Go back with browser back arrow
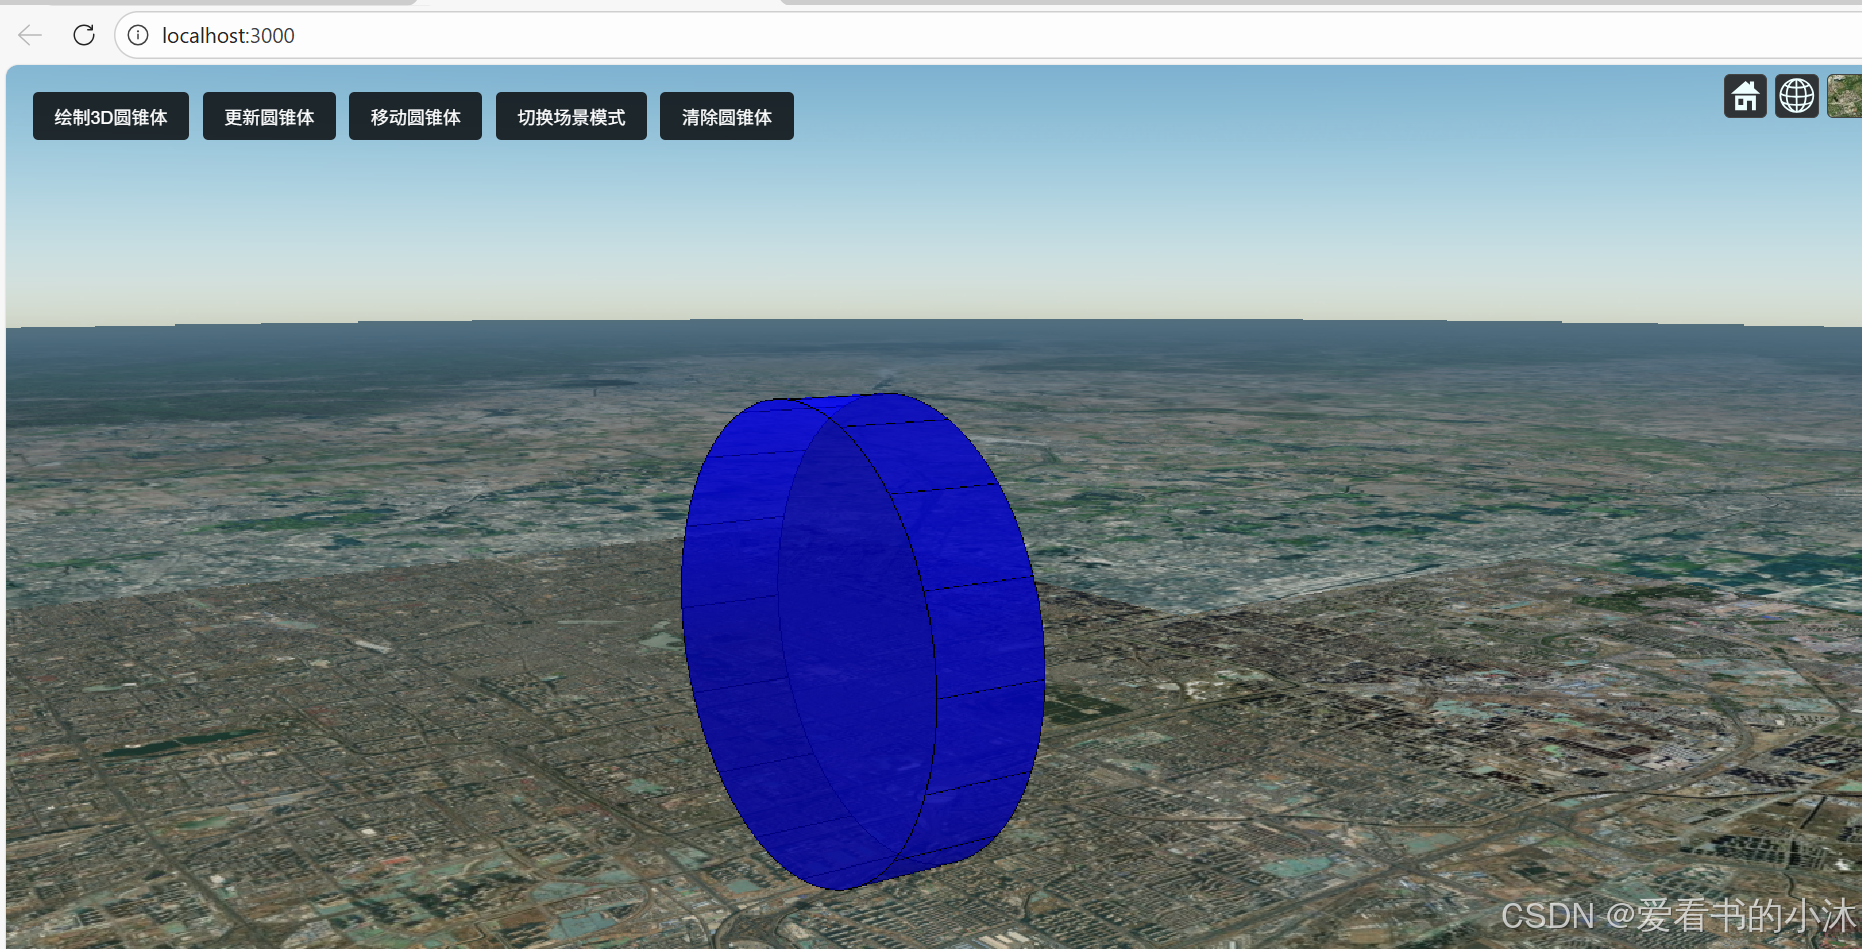This screenshot has height=949, width=1862. pos(30,35)
